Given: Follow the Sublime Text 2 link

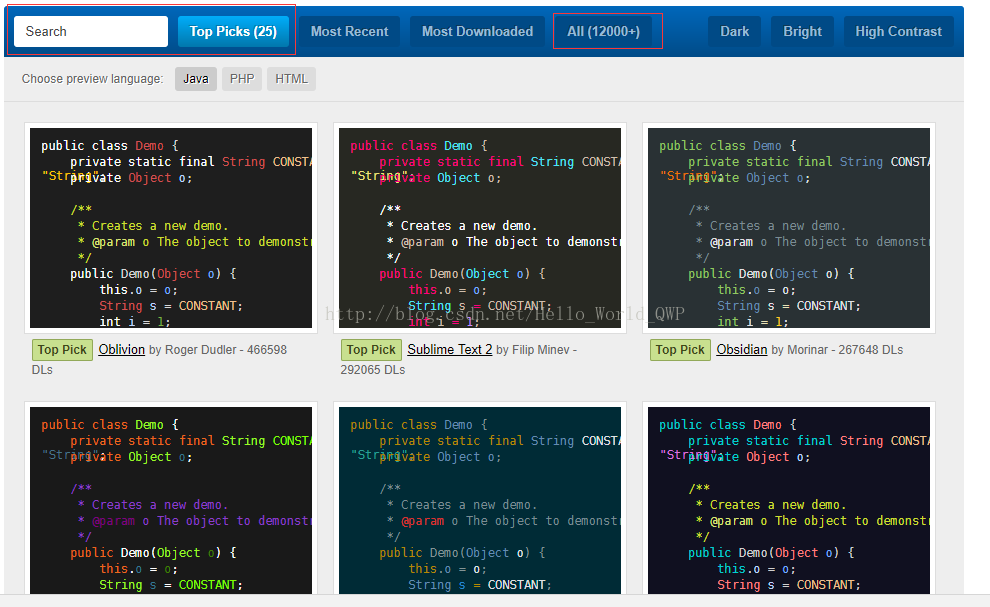Looking at the screenshot, I should 450,349.
